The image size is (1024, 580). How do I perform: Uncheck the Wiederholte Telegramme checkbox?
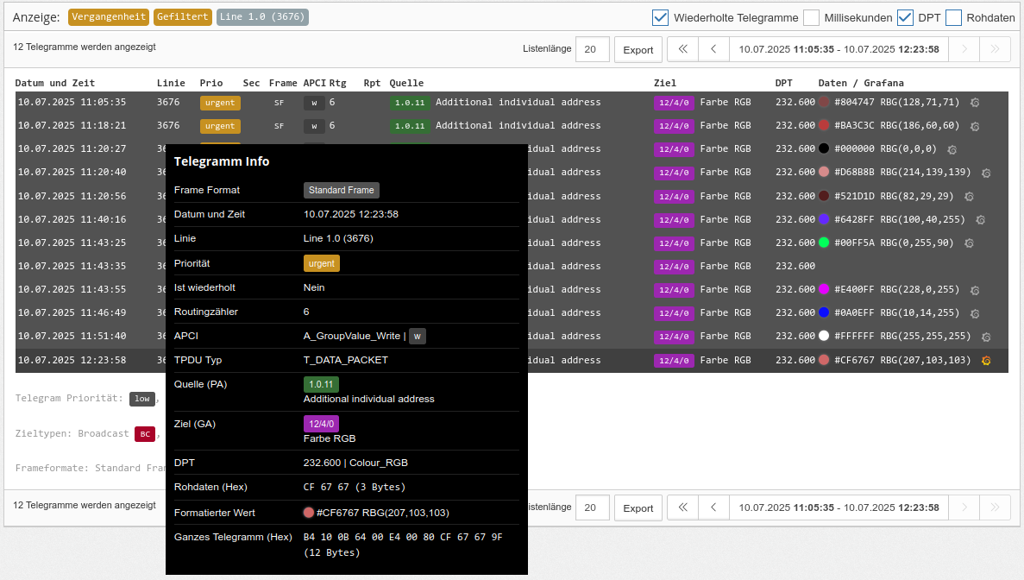[x=660, y=18]
